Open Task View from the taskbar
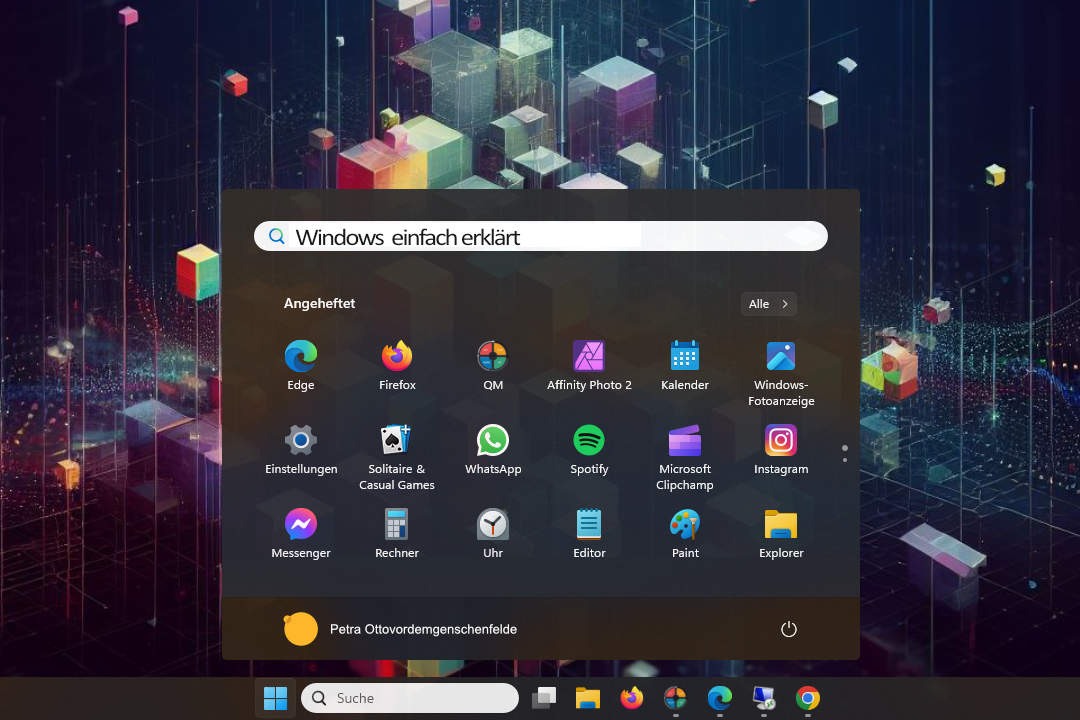 [544, 699]
